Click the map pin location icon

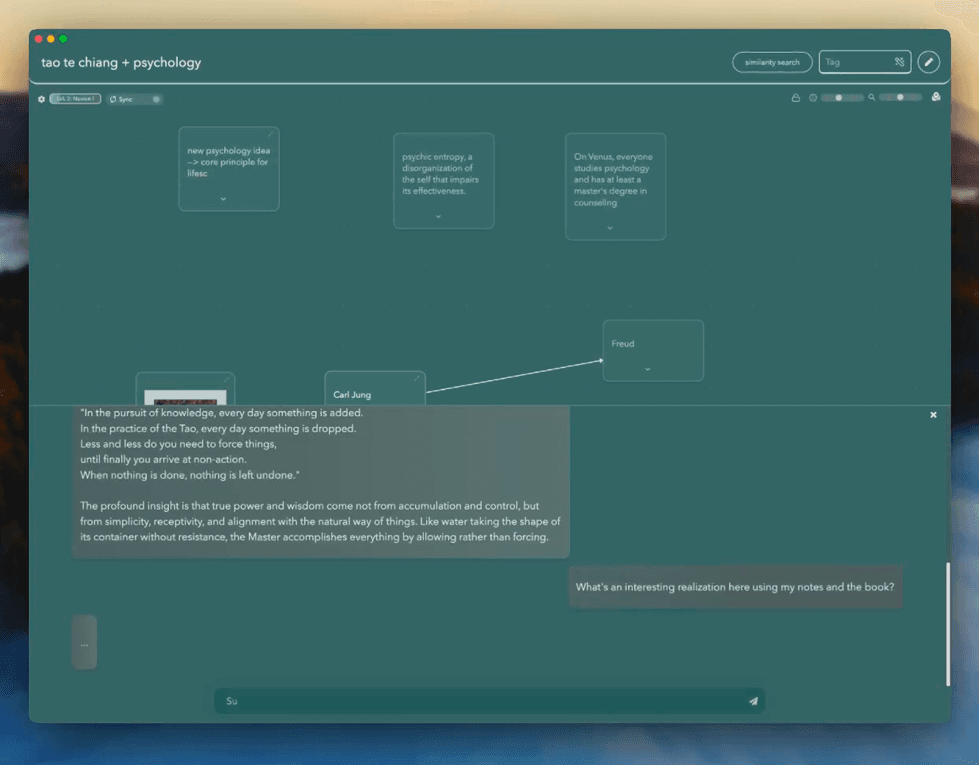(936, 97)
